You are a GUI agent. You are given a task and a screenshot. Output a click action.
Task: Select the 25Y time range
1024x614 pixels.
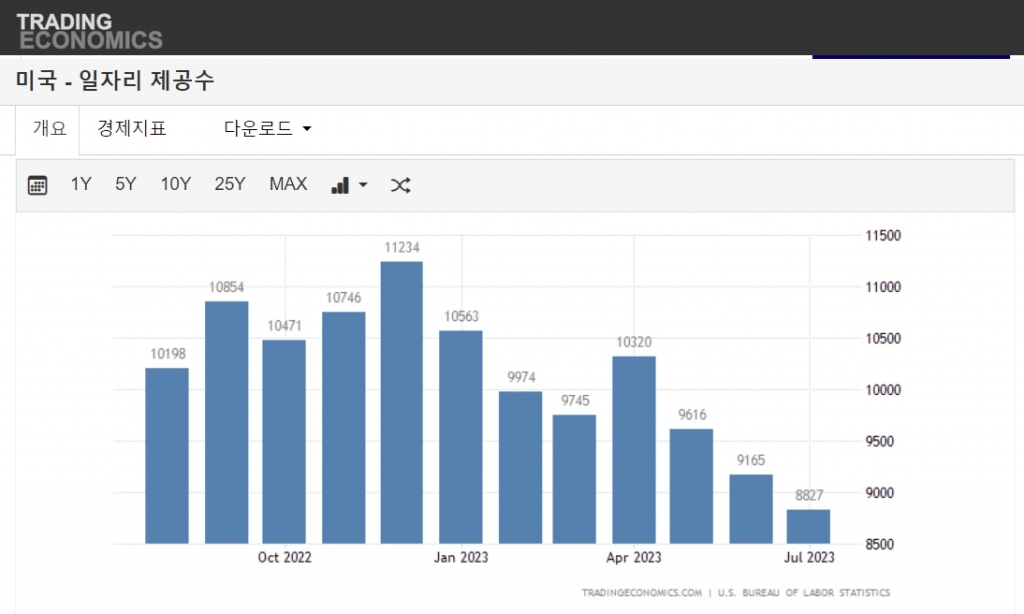tap(229, 184)
